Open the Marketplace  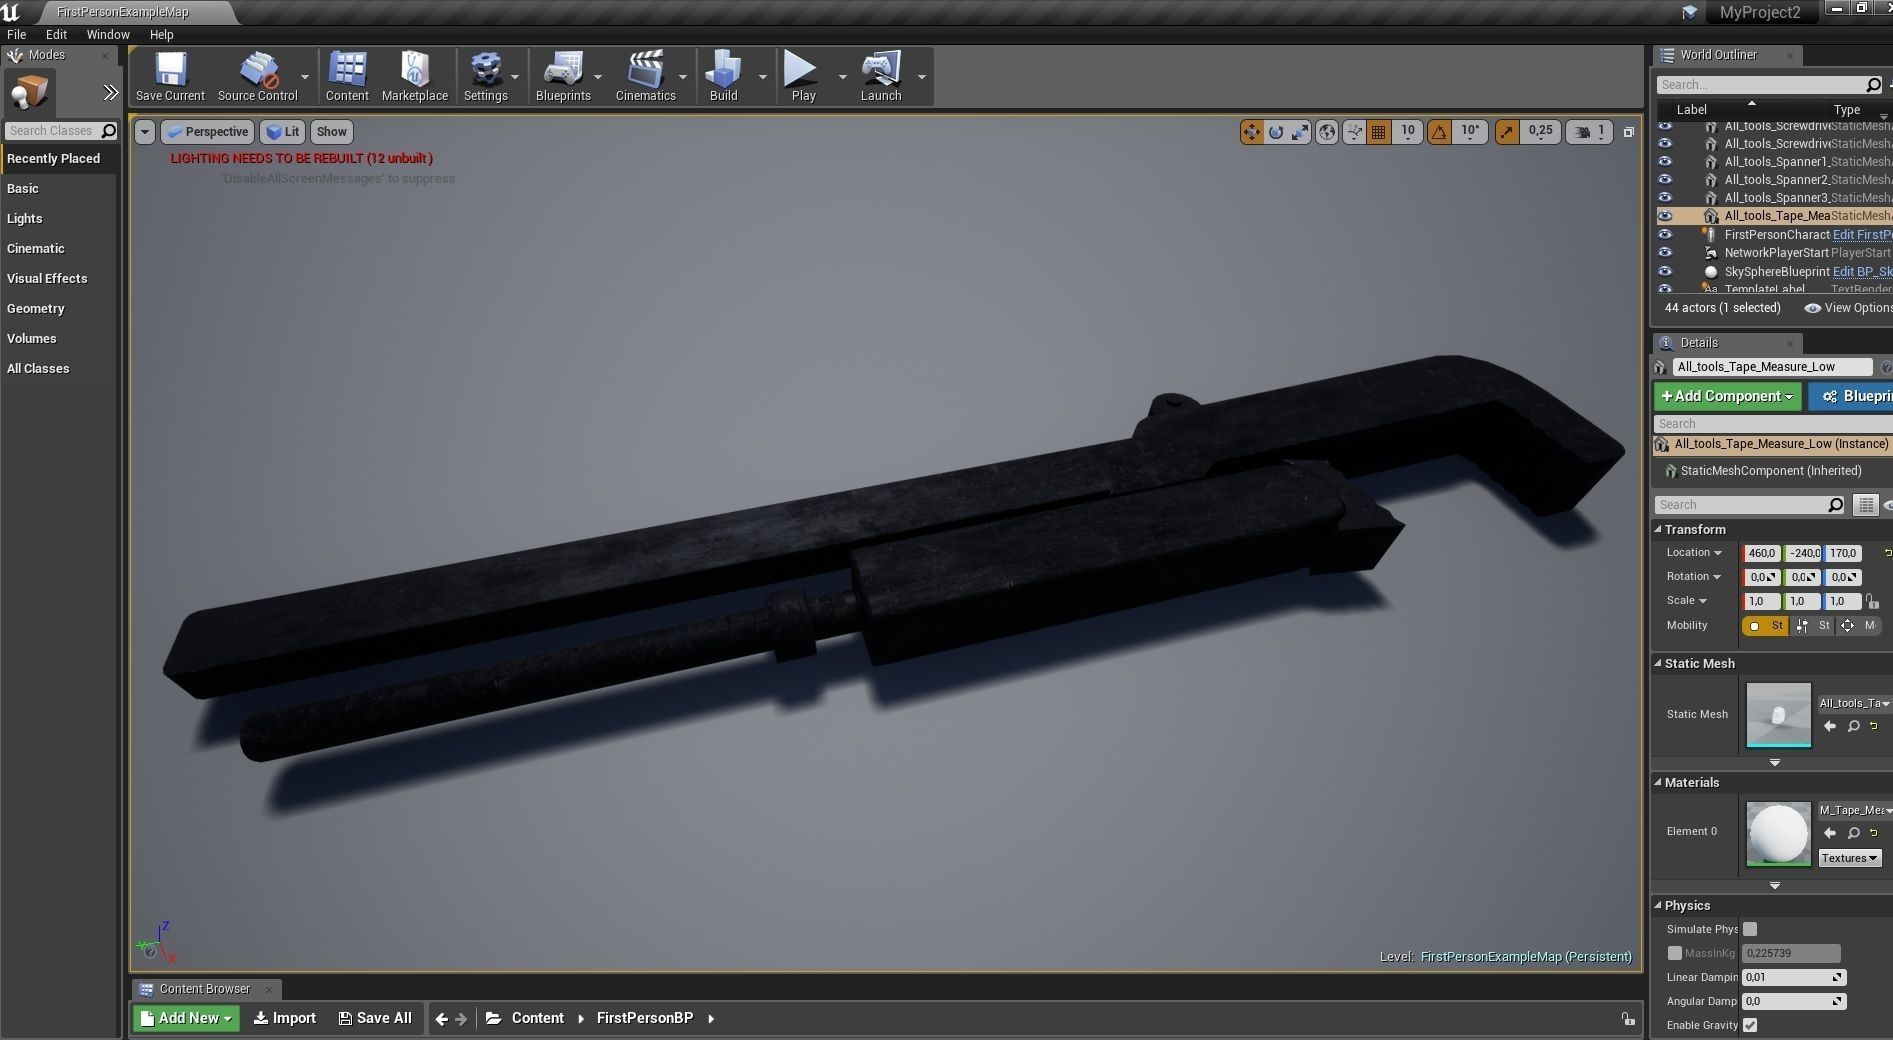point(415,76)
